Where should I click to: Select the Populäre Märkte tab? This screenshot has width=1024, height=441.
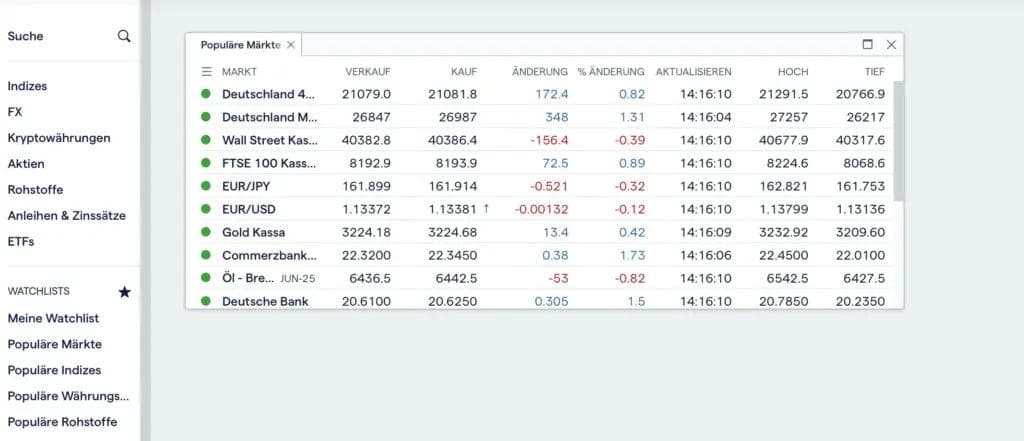pyautogui.click(x=240, y=45)
